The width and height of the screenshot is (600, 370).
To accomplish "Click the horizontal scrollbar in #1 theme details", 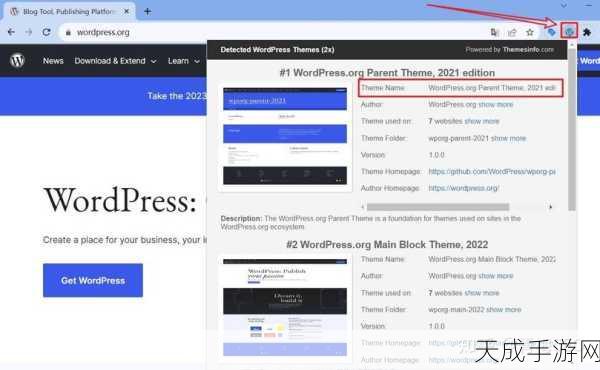I will [438, 207].
